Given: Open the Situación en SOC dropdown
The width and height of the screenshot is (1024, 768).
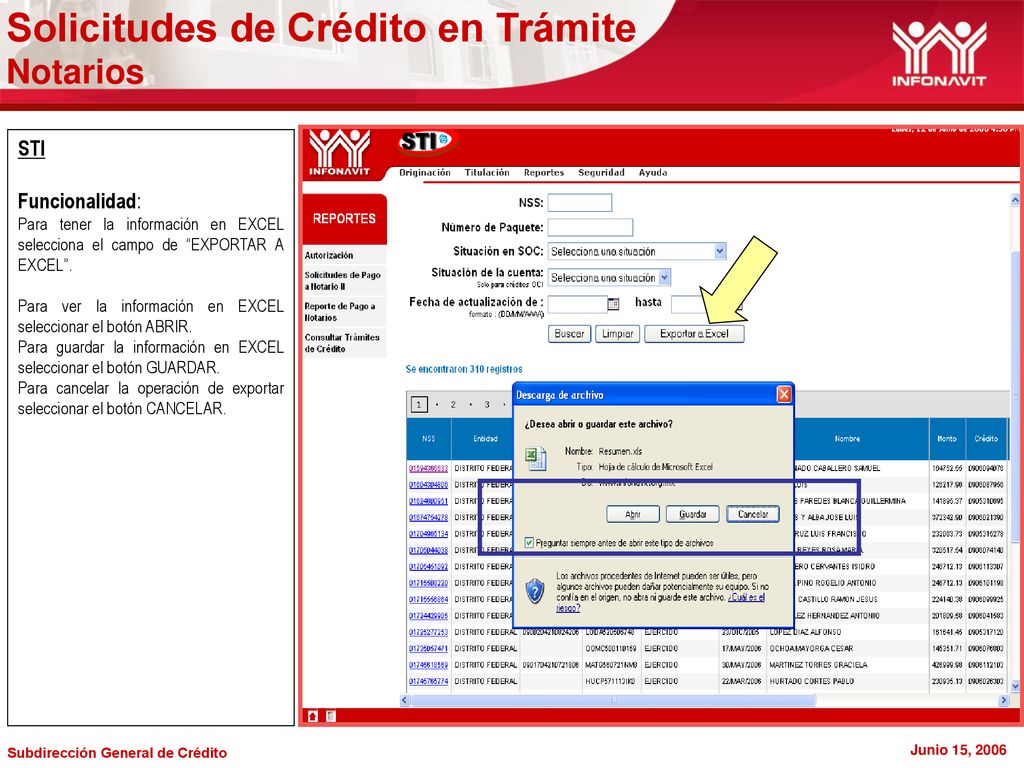Looking at the screenshot, I should point(720,251).
